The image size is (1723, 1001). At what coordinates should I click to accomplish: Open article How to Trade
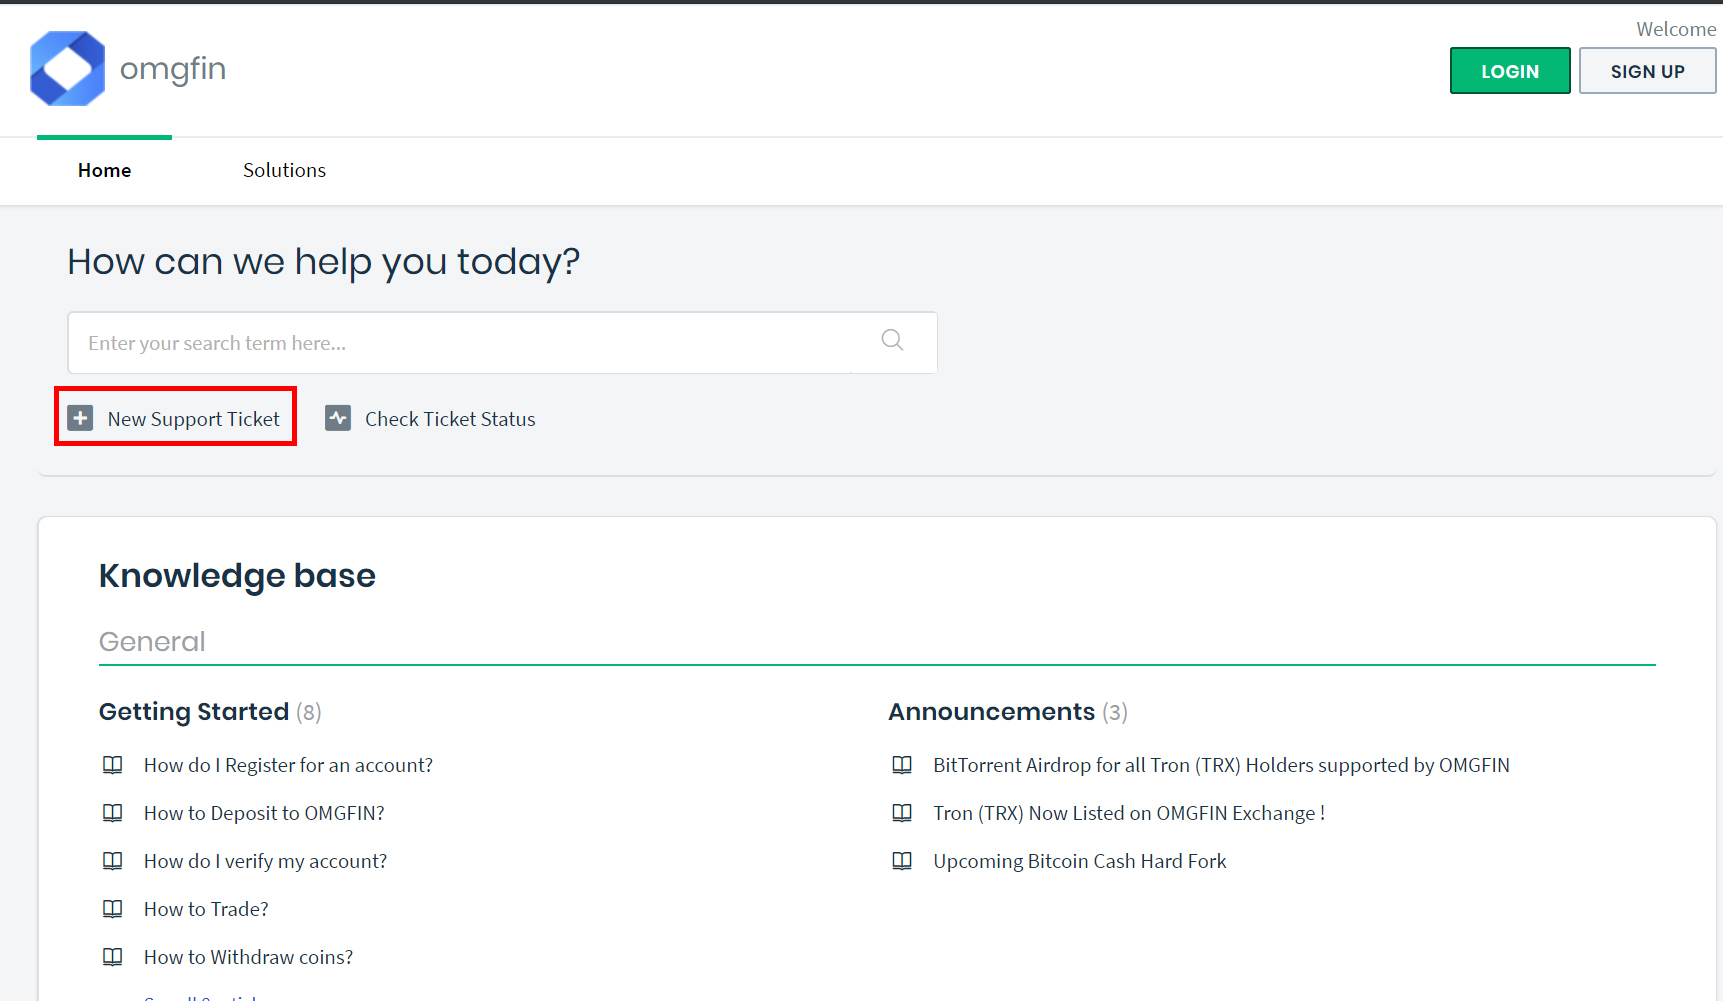(206, 909)
